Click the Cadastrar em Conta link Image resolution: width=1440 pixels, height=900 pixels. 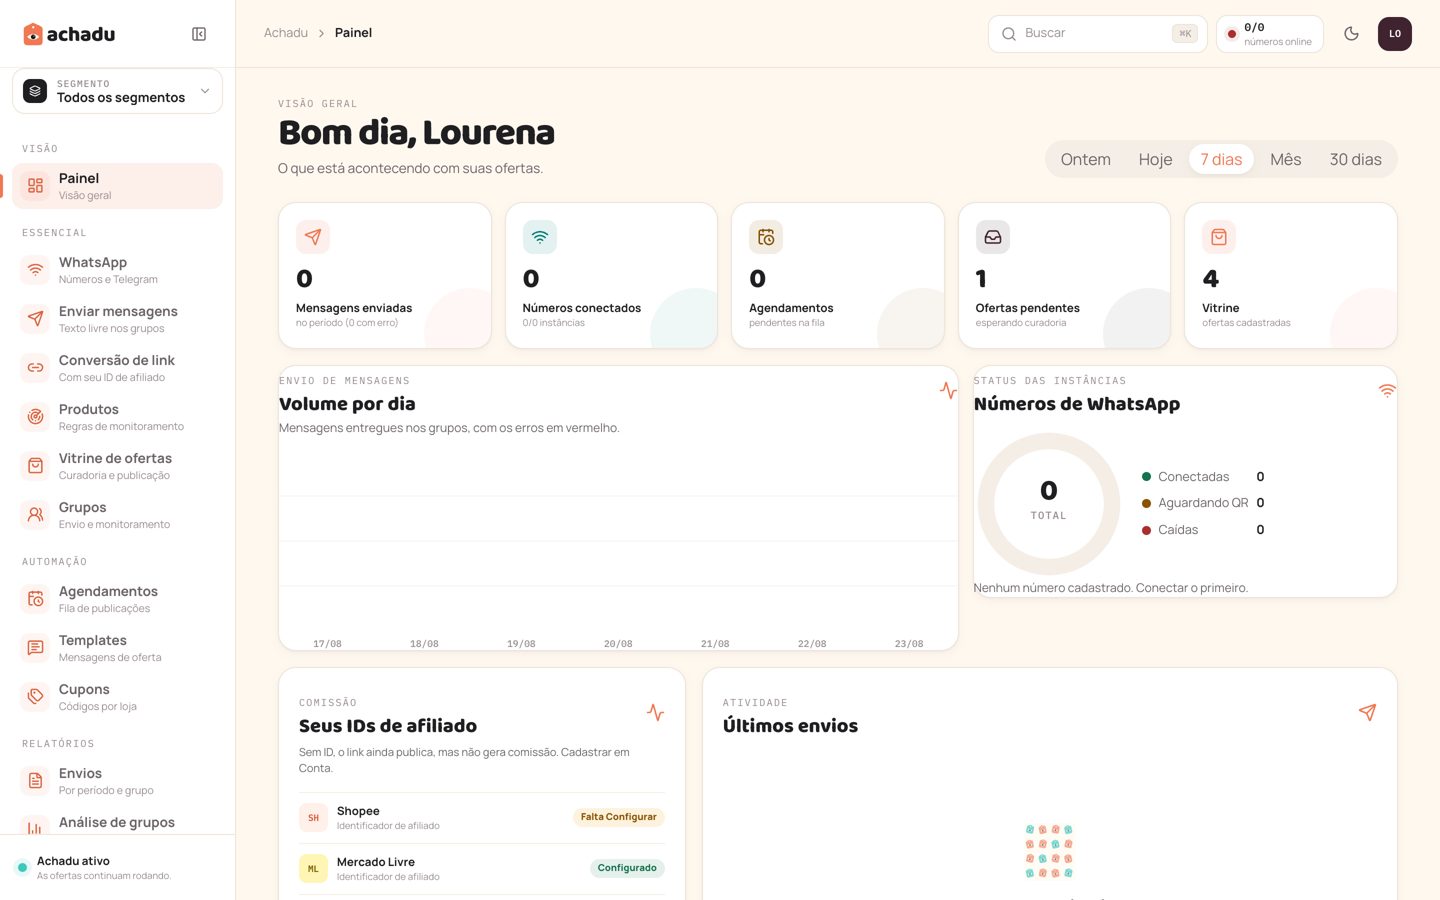[x=464, y=760]
